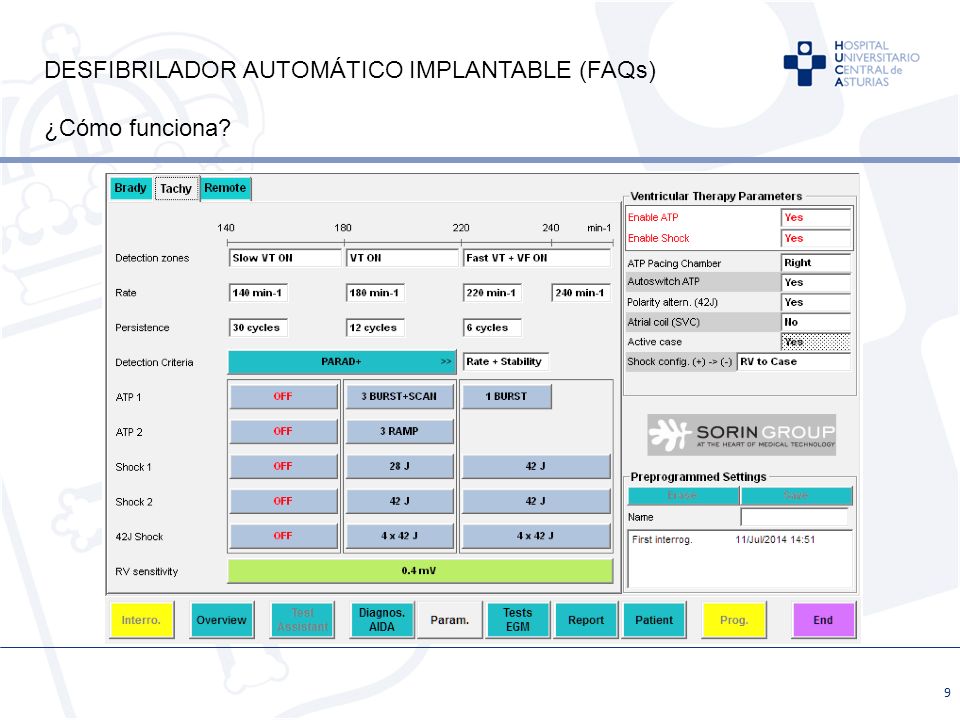
Task: Edit Shock 2 42 J in Fast VT zone
Action: [x=536, y=501]
